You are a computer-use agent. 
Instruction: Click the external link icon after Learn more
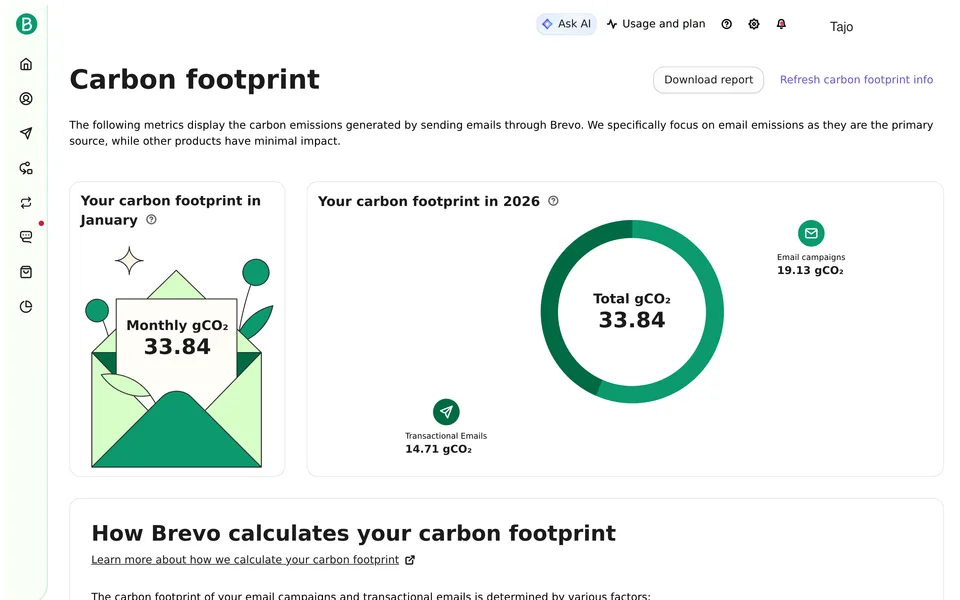coord(410,560)
